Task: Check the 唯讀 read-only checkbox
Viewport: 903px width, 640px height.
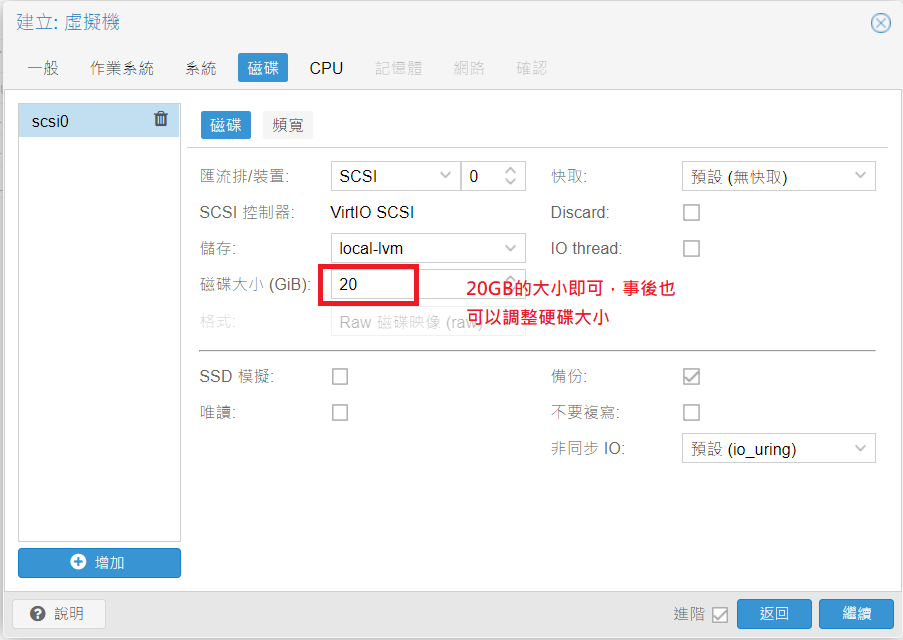Action: click(340, 412)
